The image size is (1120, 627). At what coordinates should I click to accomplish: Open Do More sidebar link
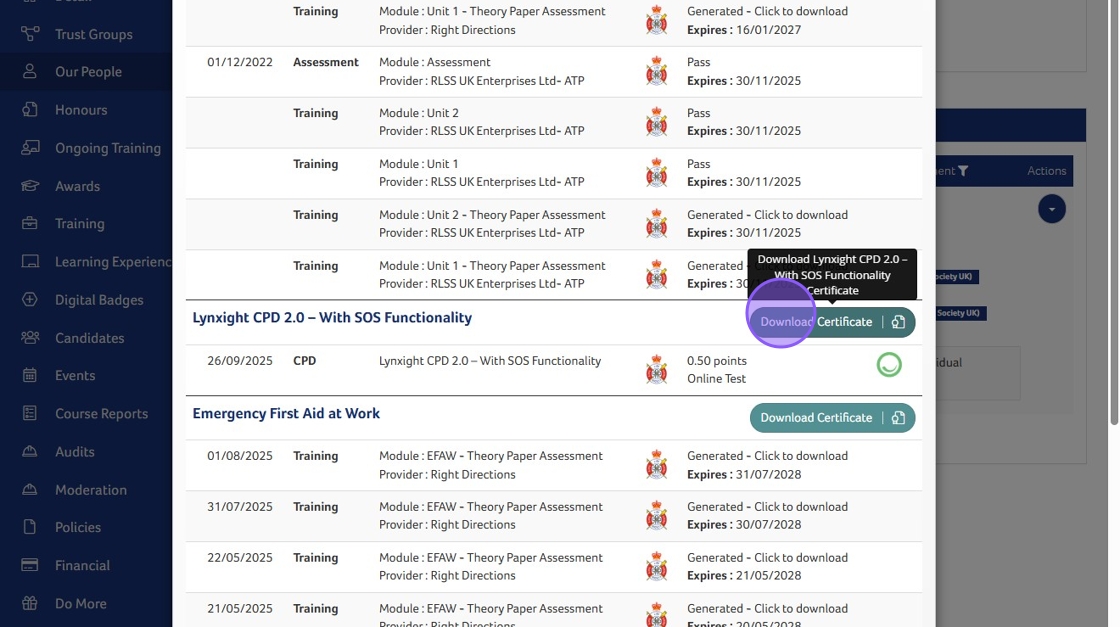(81, 603)
